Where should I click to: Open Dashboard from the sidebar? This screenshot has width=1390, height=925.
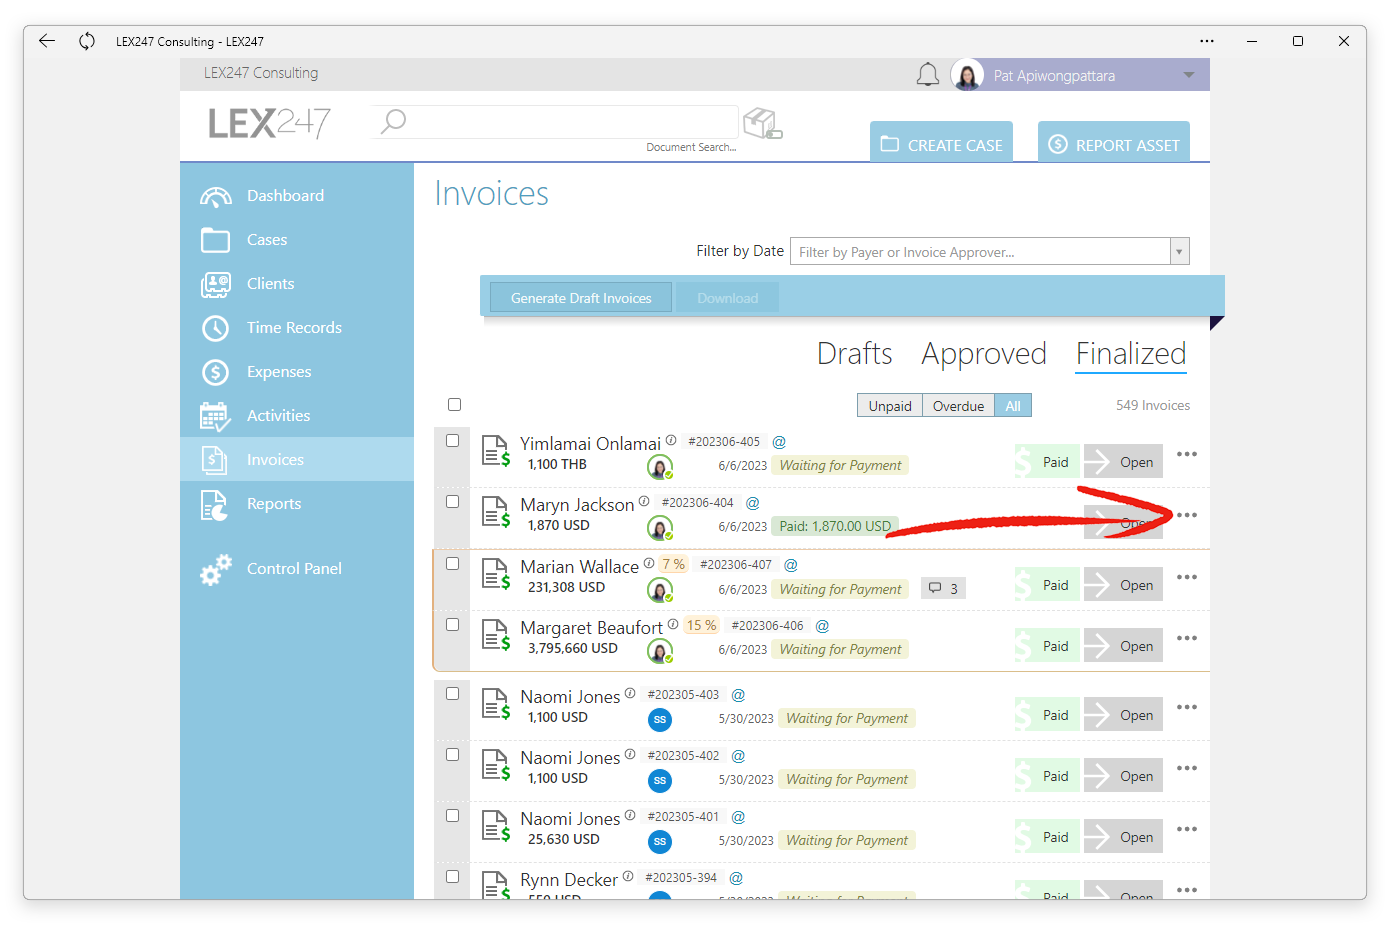297,196
